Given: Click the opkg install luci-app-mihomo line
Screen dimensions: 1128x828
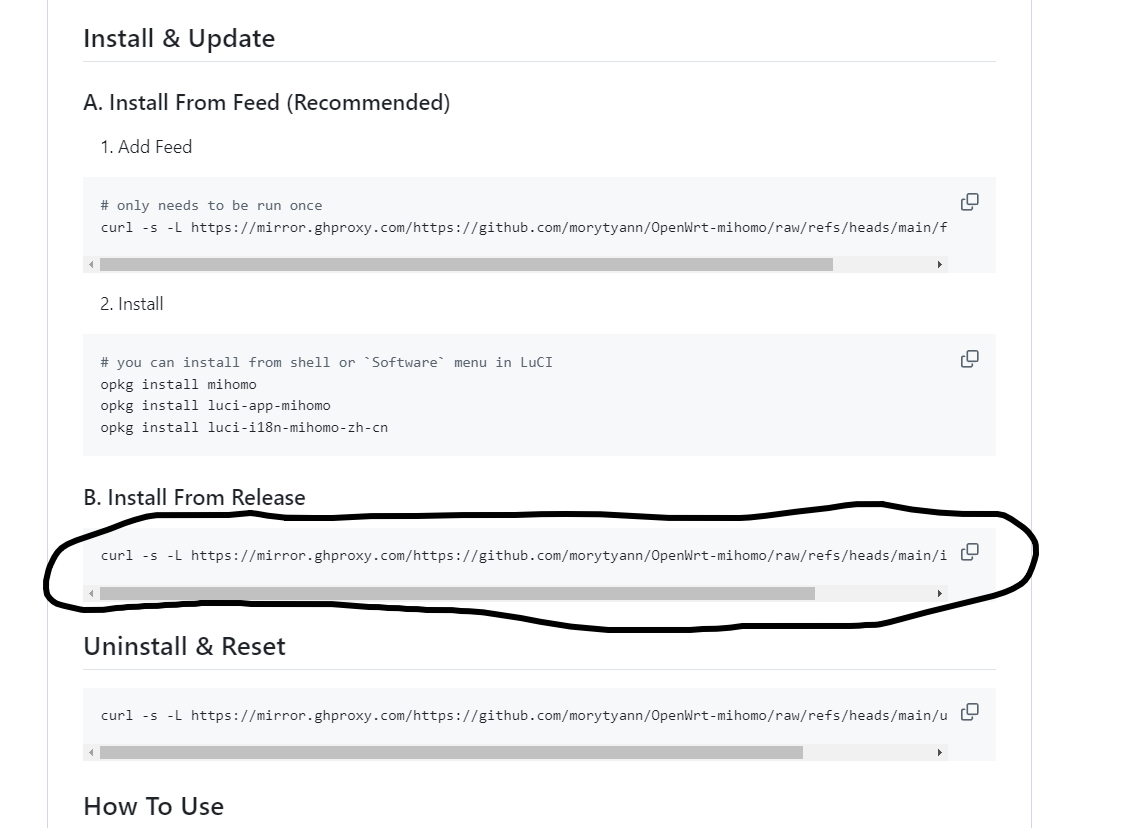Looking at the screenshot, I should point(215,406).
